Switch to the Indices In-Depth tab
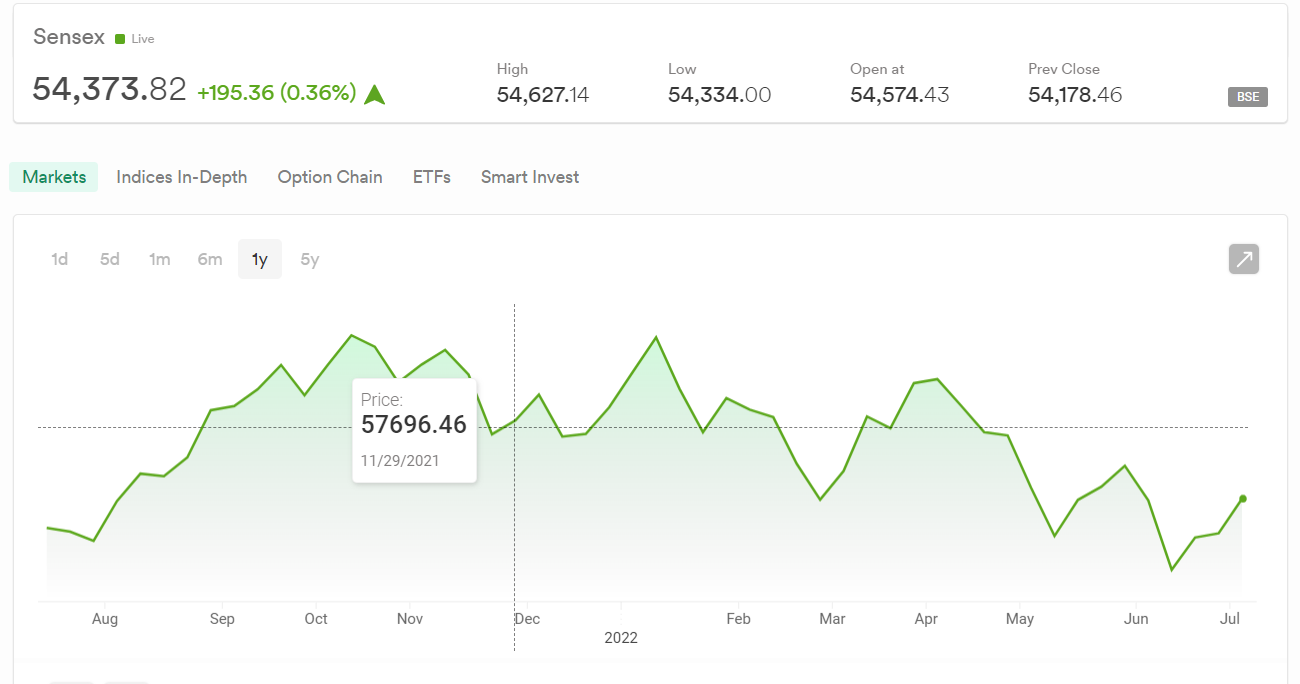 coord(182,177)
